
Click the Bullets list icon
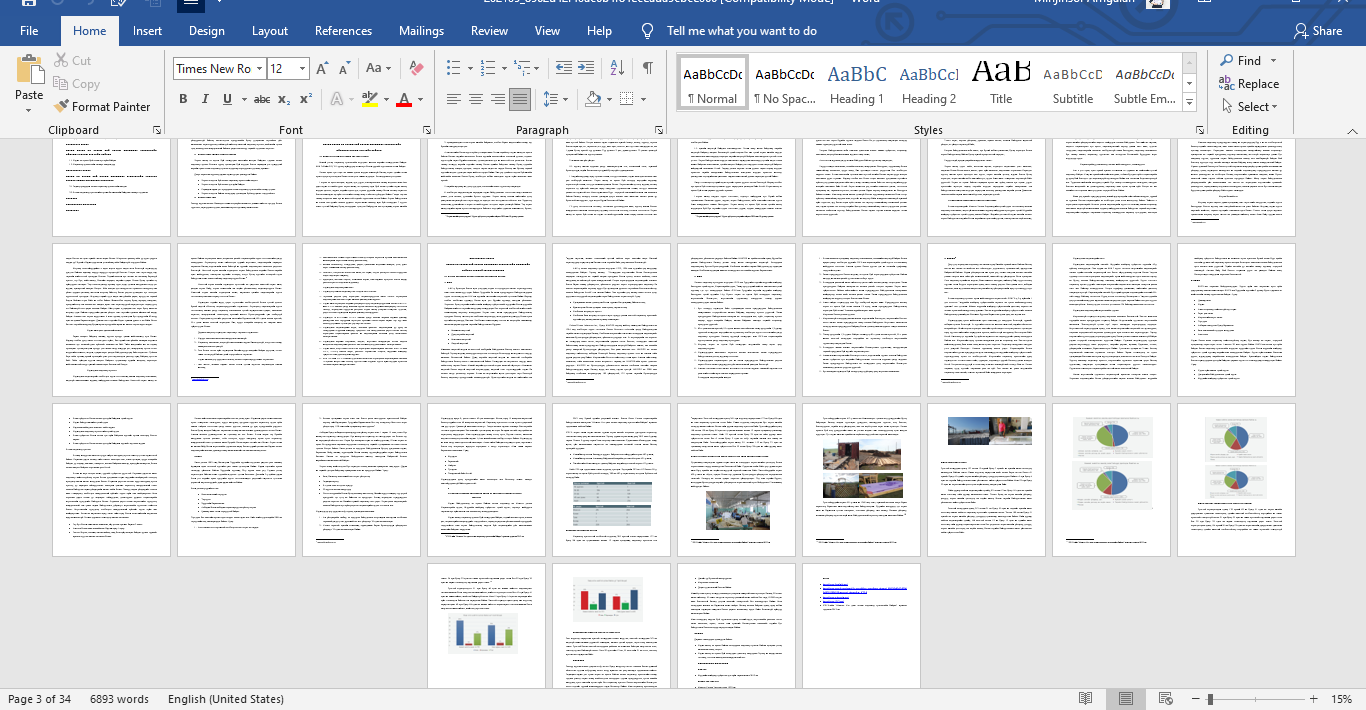click(x=453, y=68)
